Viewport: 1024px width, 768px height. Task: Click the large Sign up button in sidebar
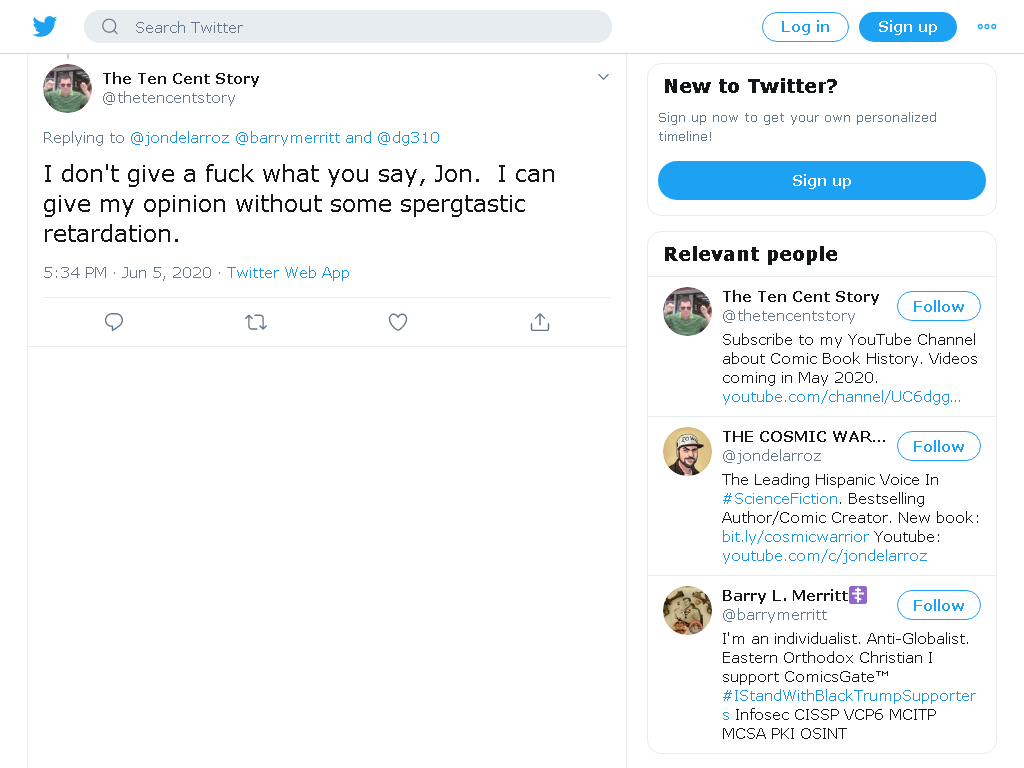click(x=822, y=180)
